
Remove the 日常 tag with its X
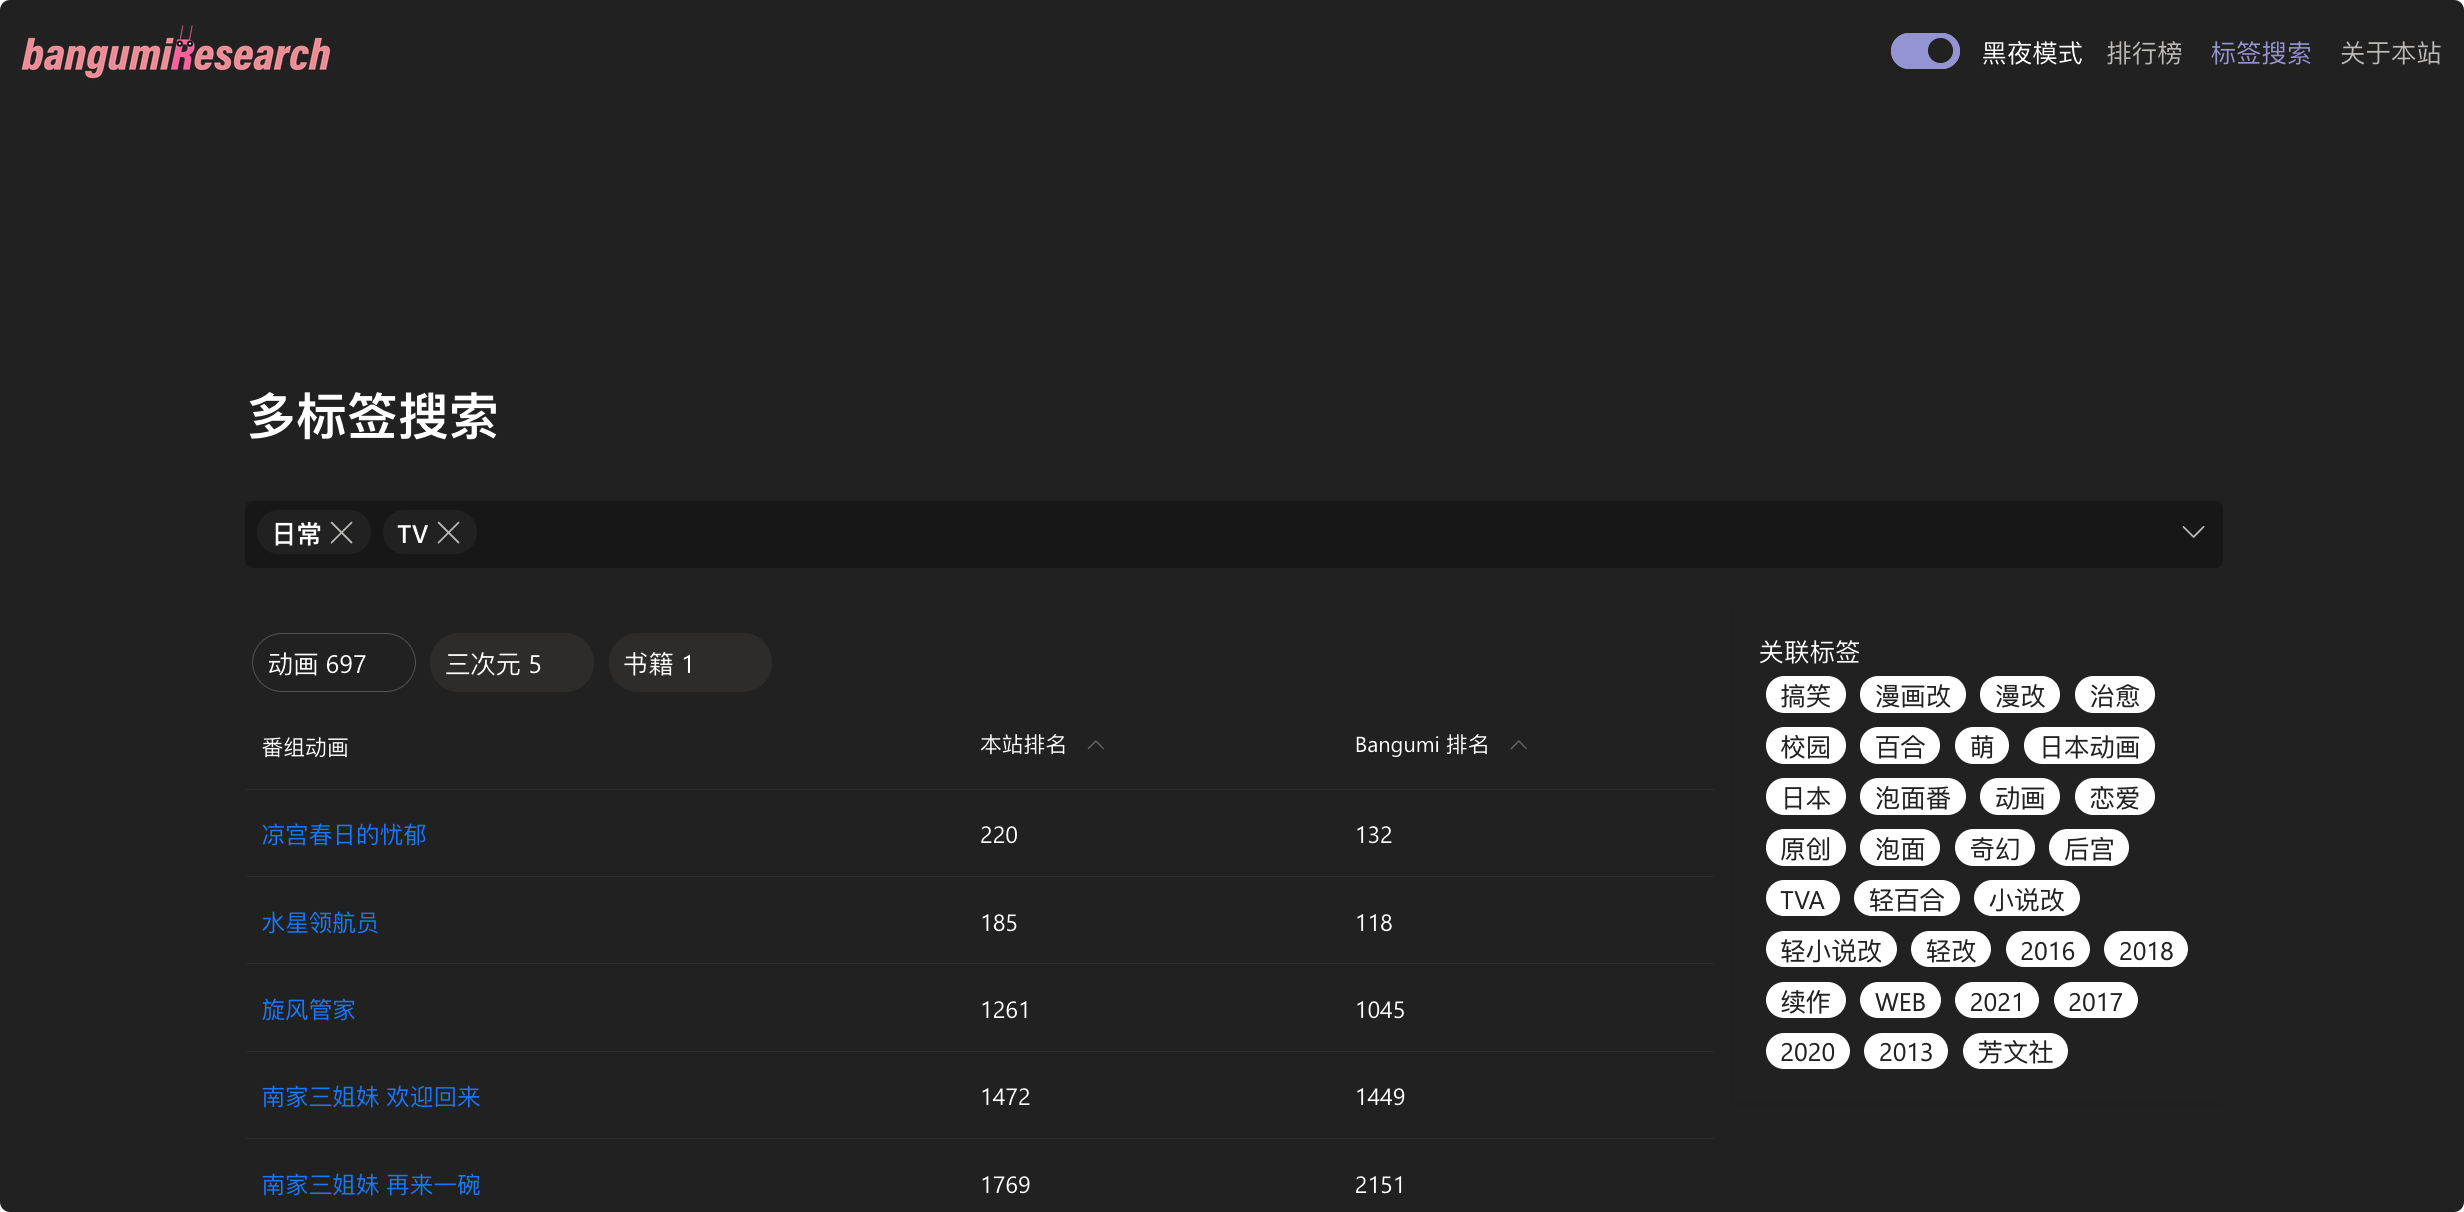point(342,533)
